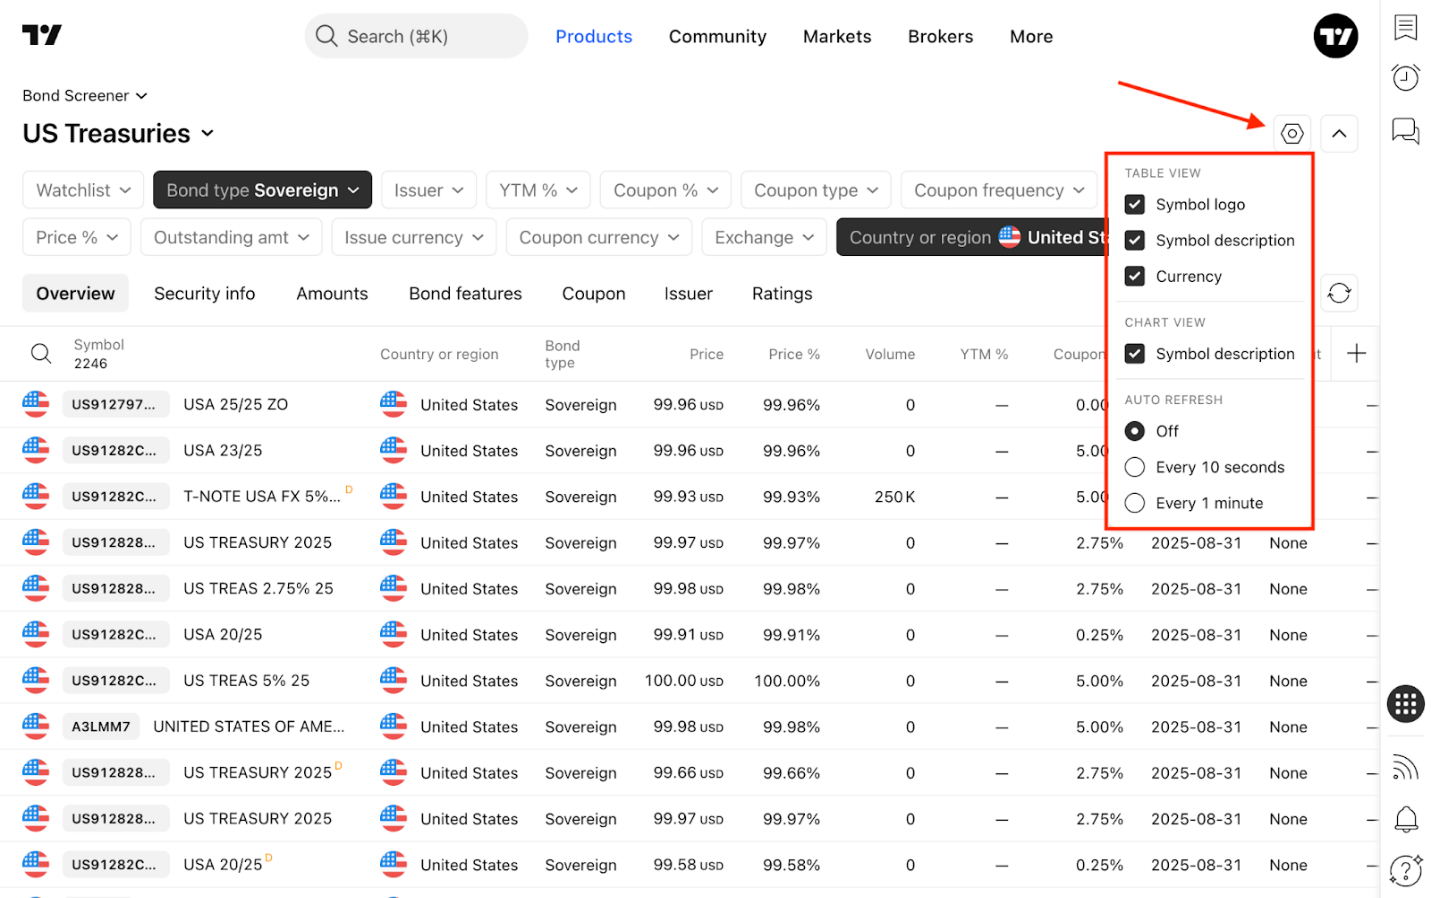Sort by the Volume column header

(x=890, y=354)
